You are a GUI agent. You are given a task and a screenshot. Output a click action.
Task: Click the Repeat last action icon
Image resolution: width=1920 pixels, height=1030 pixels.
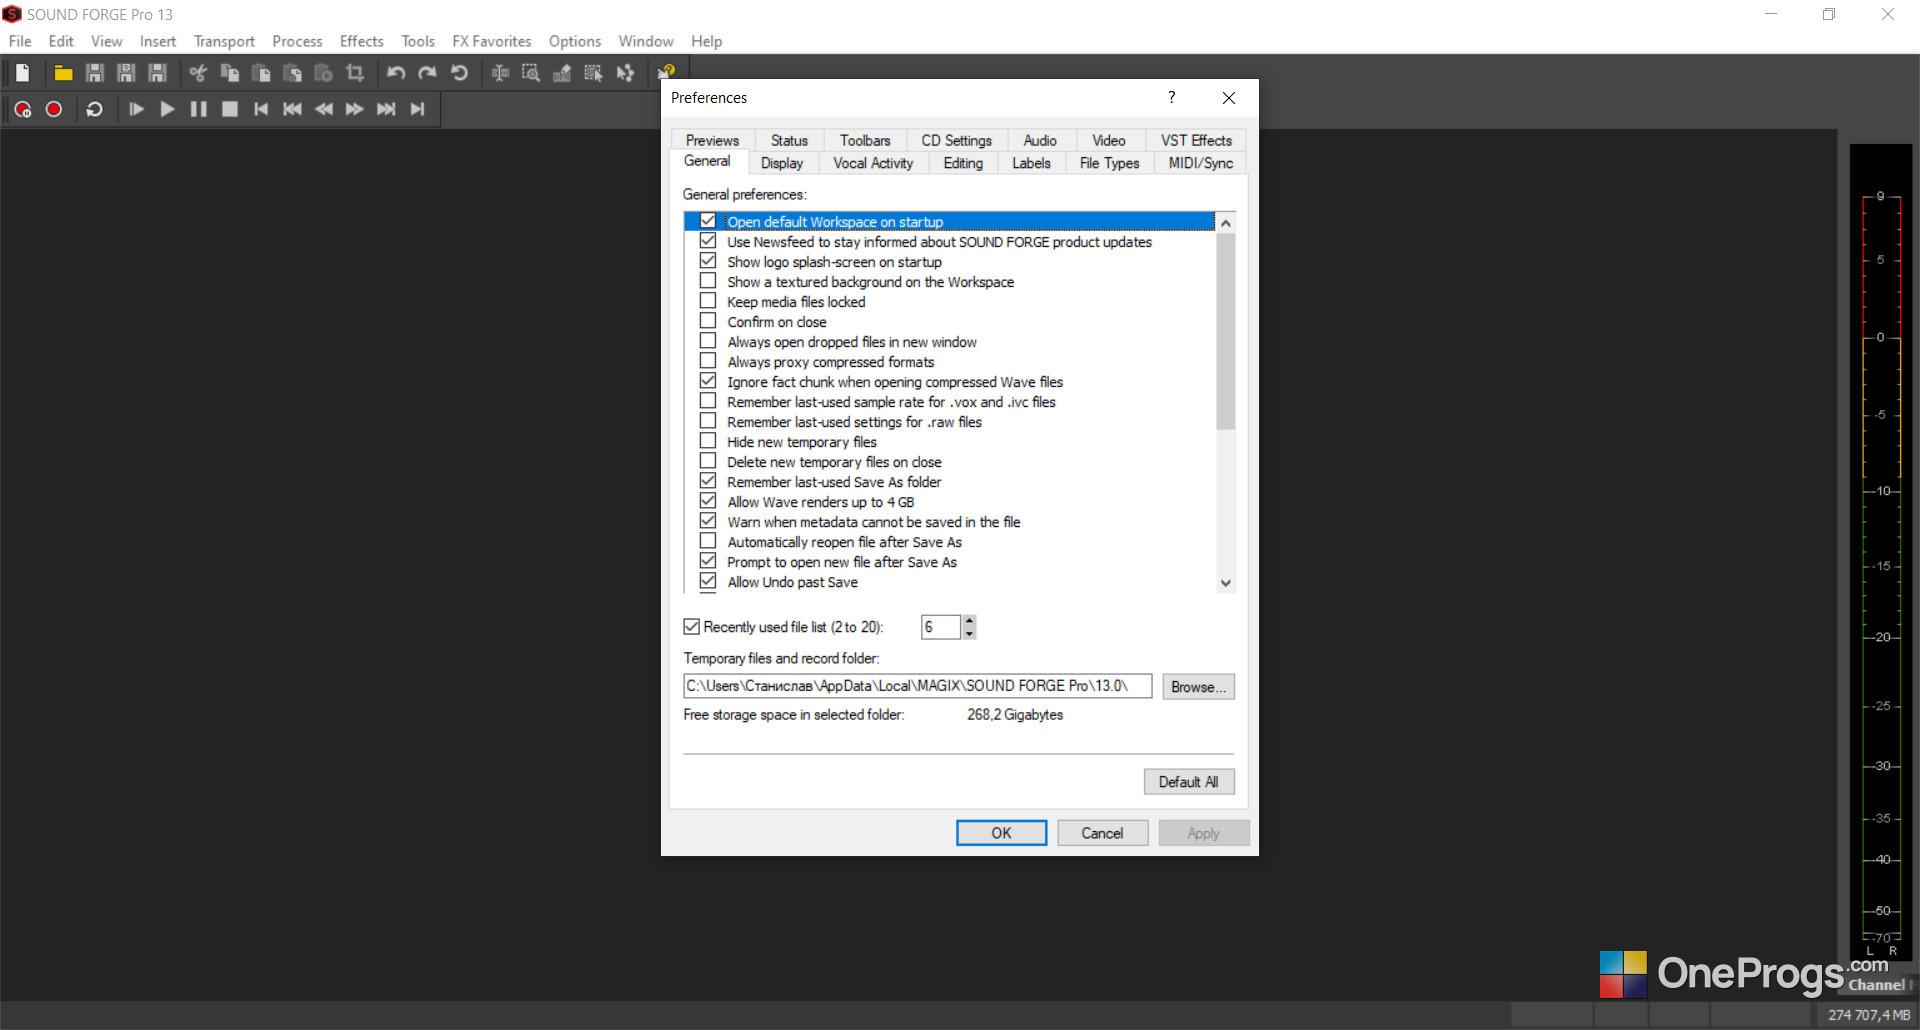[x=459, y=73]
